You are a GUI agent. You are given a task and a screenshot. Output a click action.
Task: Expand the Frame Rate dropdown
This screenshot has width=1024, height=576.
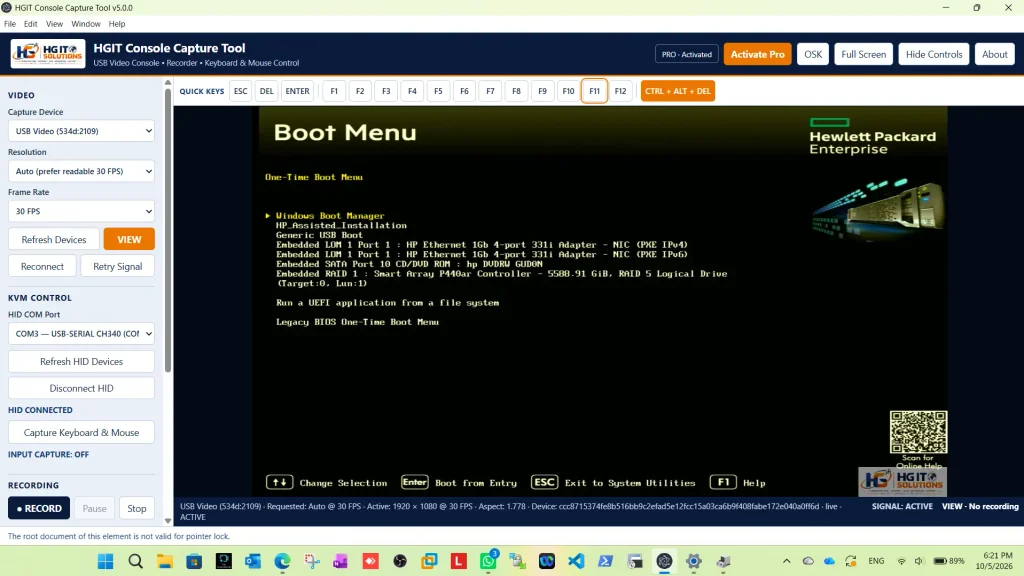coord(82,211)
